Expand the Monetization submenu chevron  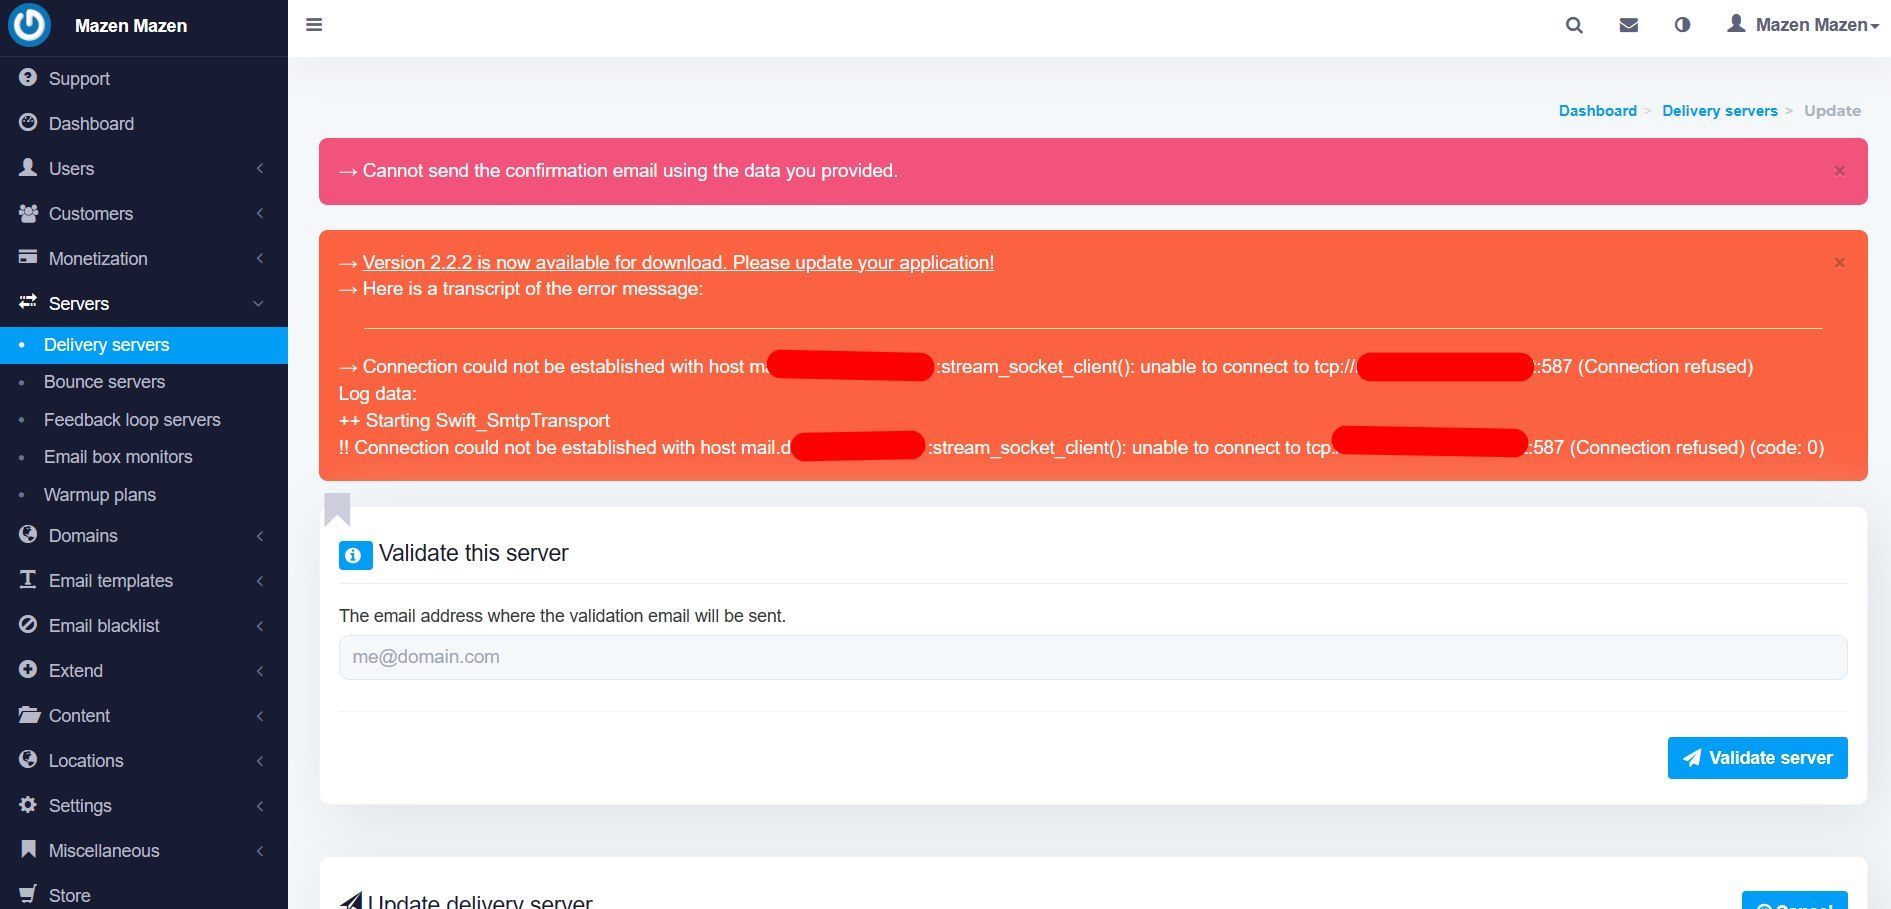[x=260, y=258]
